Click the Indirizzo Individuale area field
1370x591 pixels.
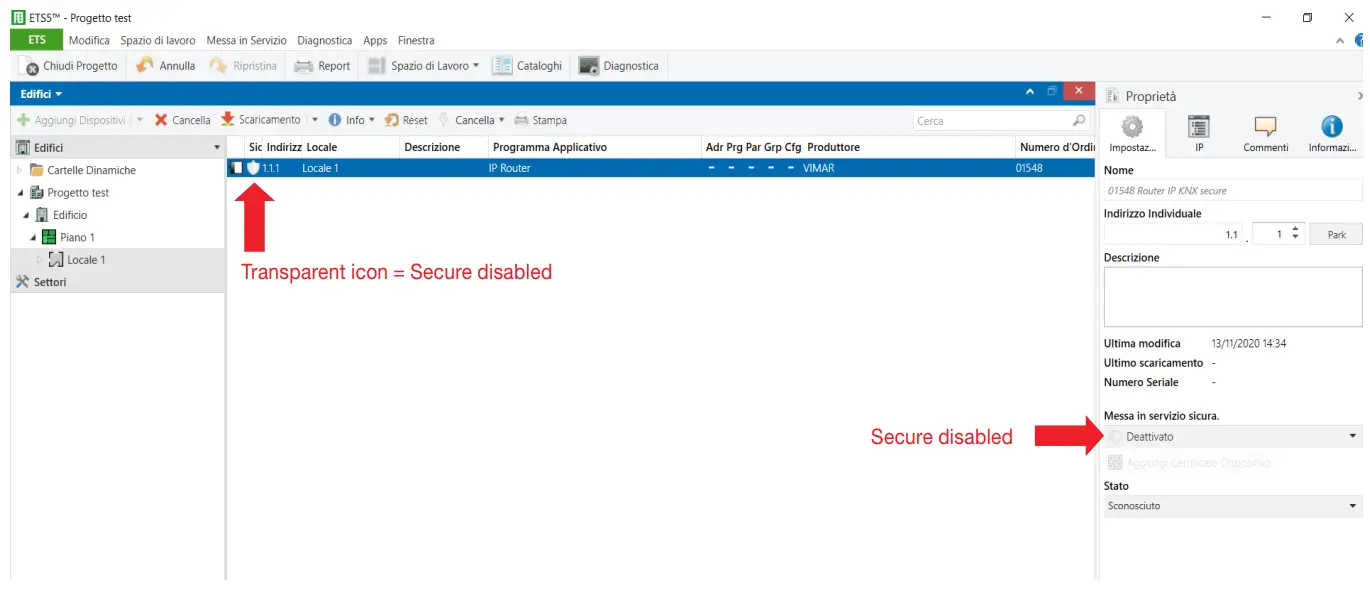[1172, 234]
